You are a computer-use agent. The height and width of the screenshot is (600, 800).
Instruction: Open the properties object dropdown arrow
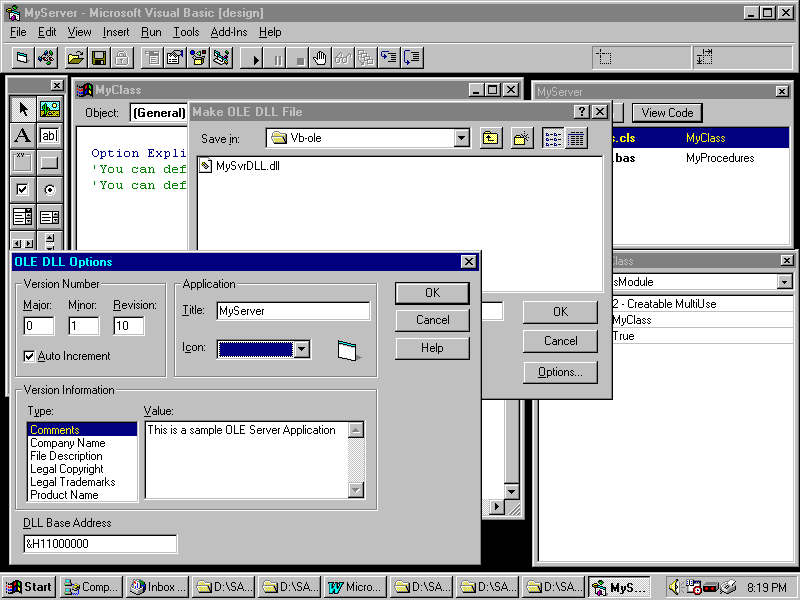[783, 282]
